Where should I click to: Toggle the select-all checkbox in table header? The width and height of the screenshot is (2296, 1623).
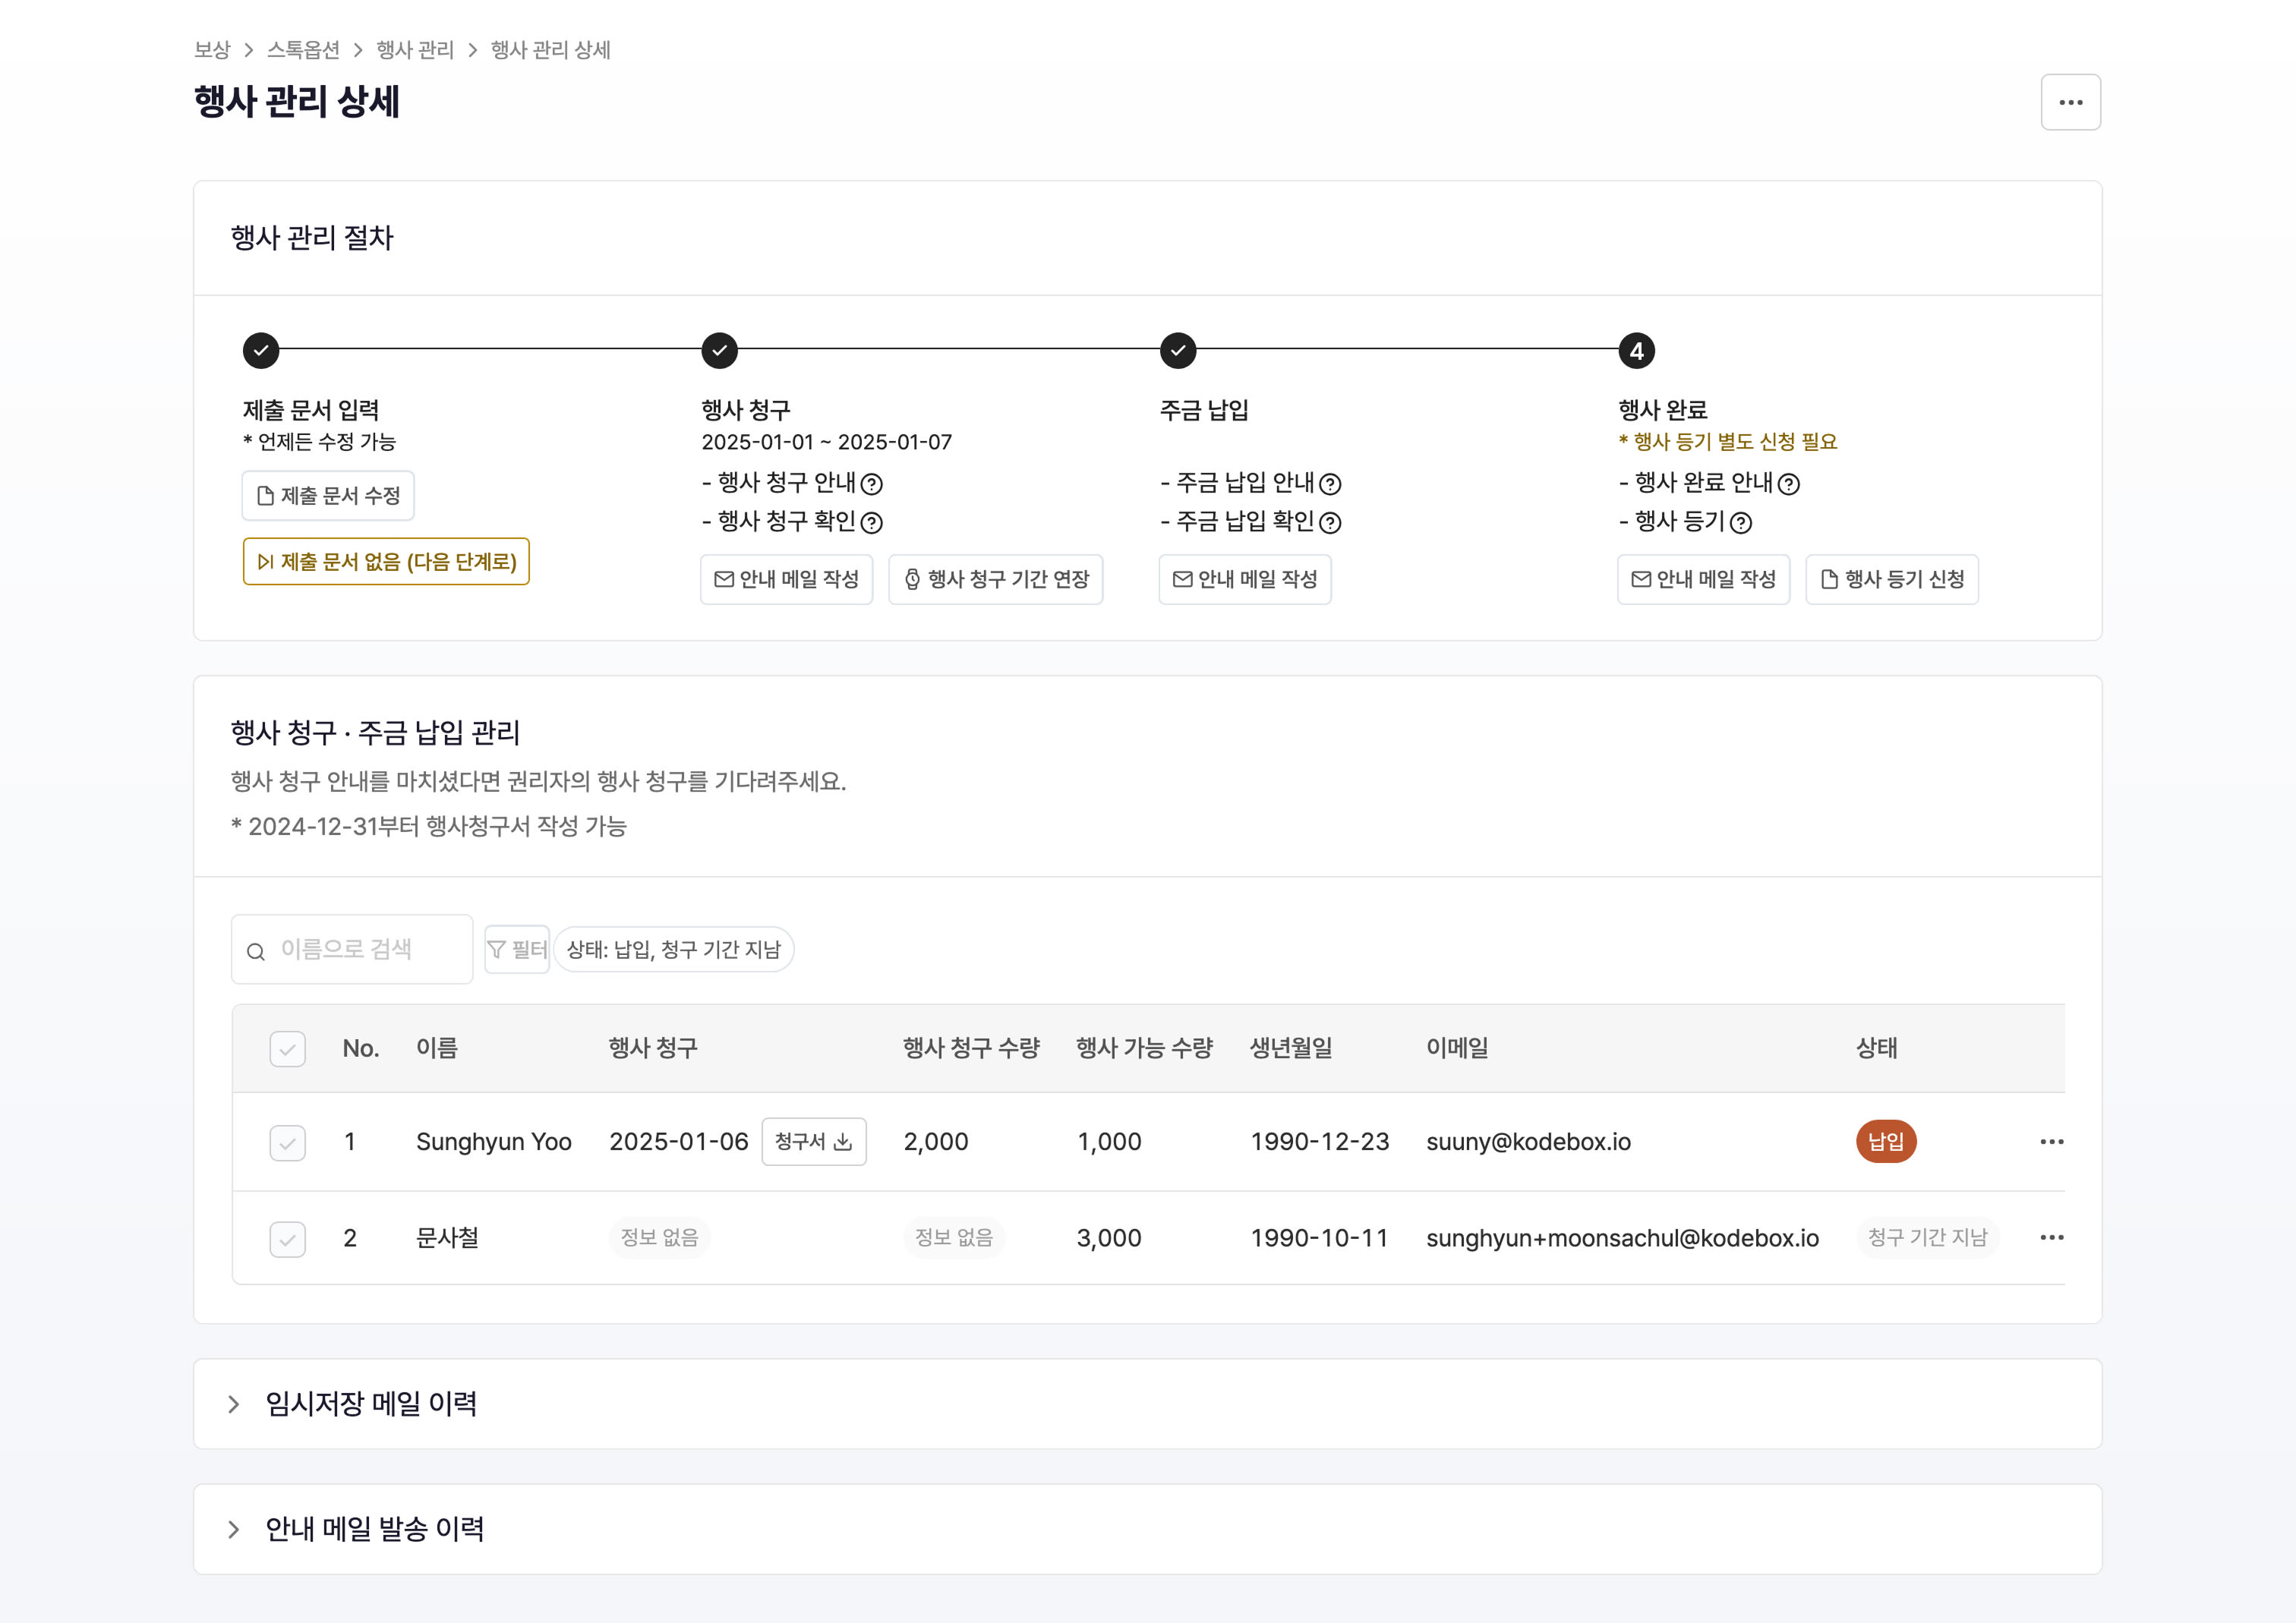[287, 1049]
